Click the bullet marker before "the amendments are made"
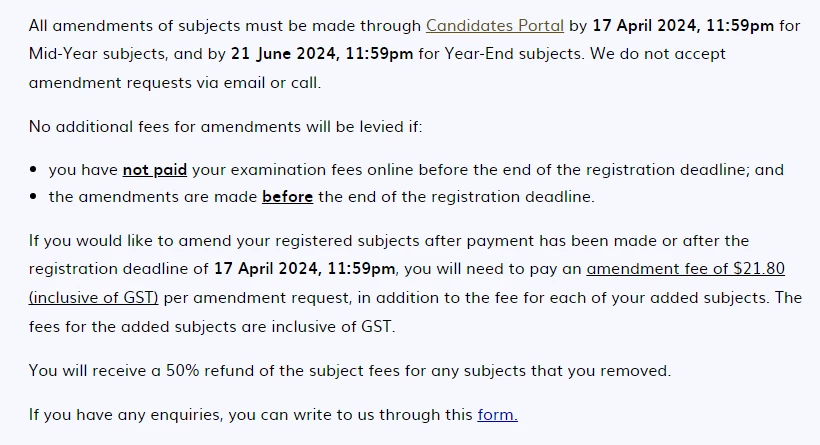820x445 pixels. 33,197
